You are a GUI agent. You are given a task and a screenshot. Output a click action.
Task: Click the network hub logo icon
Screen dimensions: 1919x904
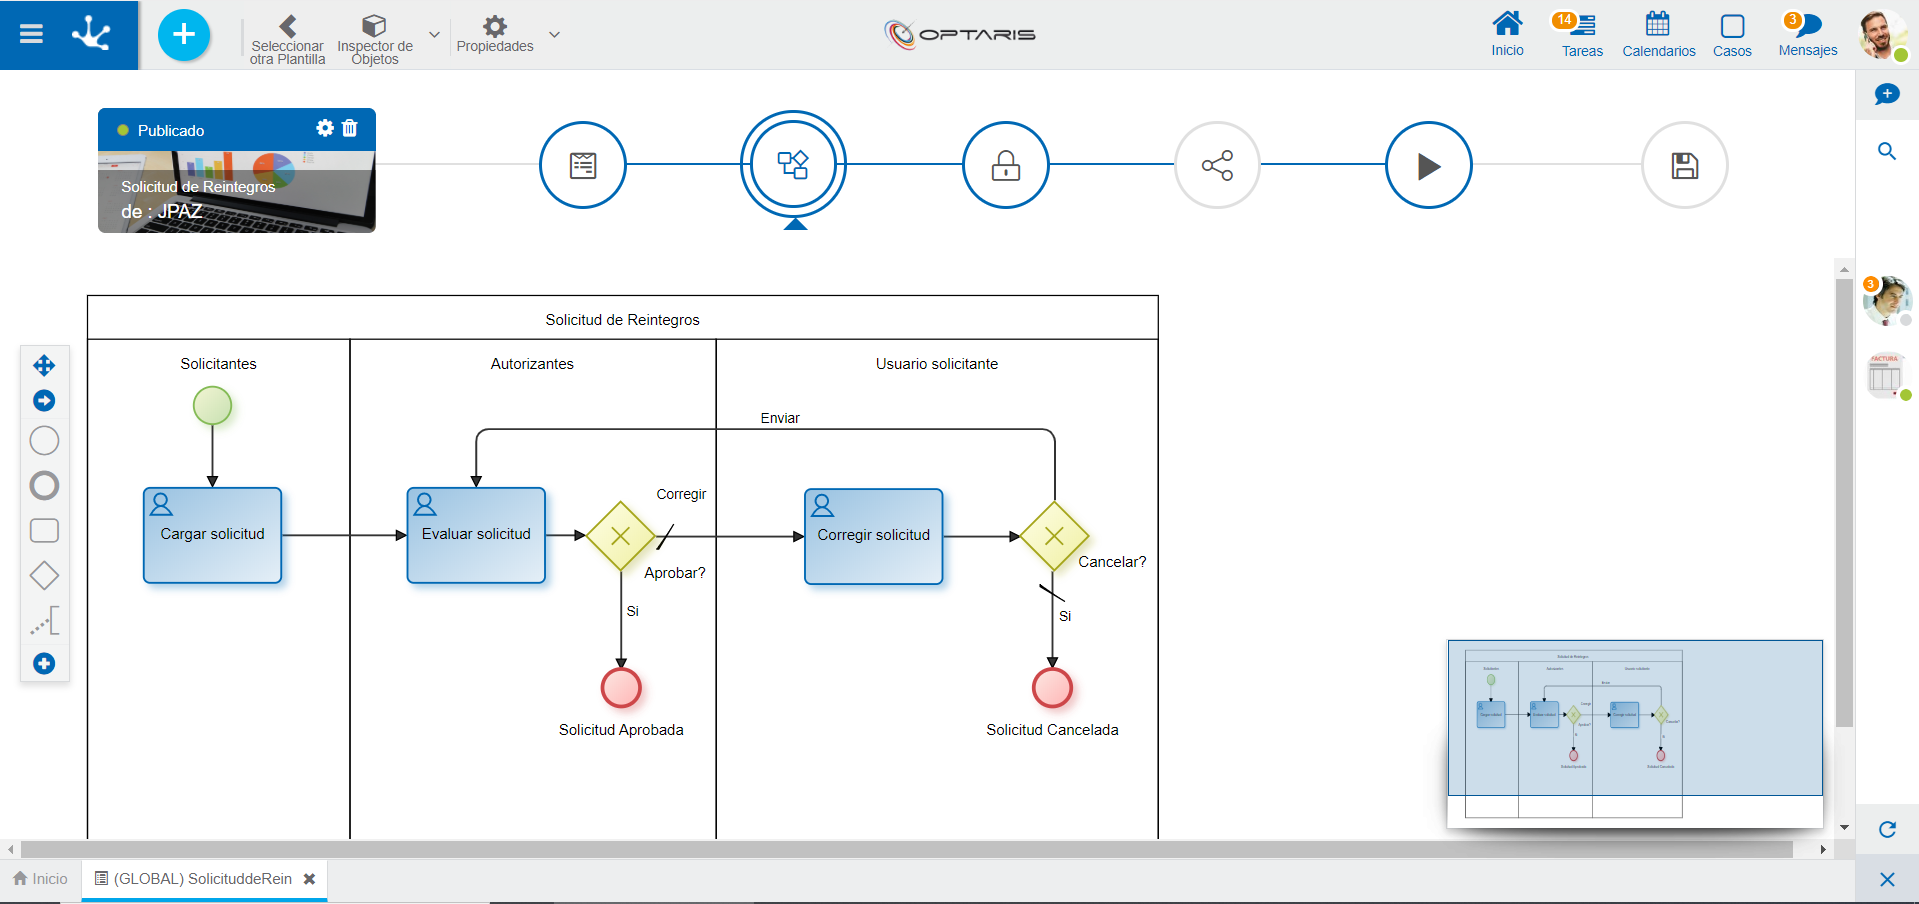[x=91, y=34]
